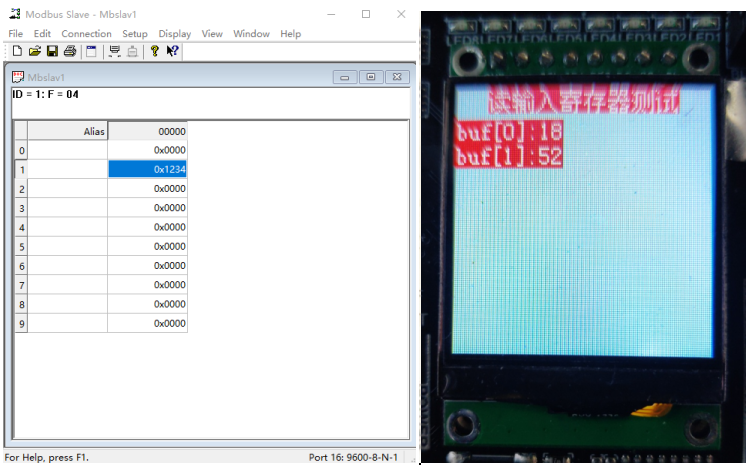Image resolution: width=751 pixels, height=467 pixels.
Task: Close the Mbslav1 child window
Action: coord(397,77)
